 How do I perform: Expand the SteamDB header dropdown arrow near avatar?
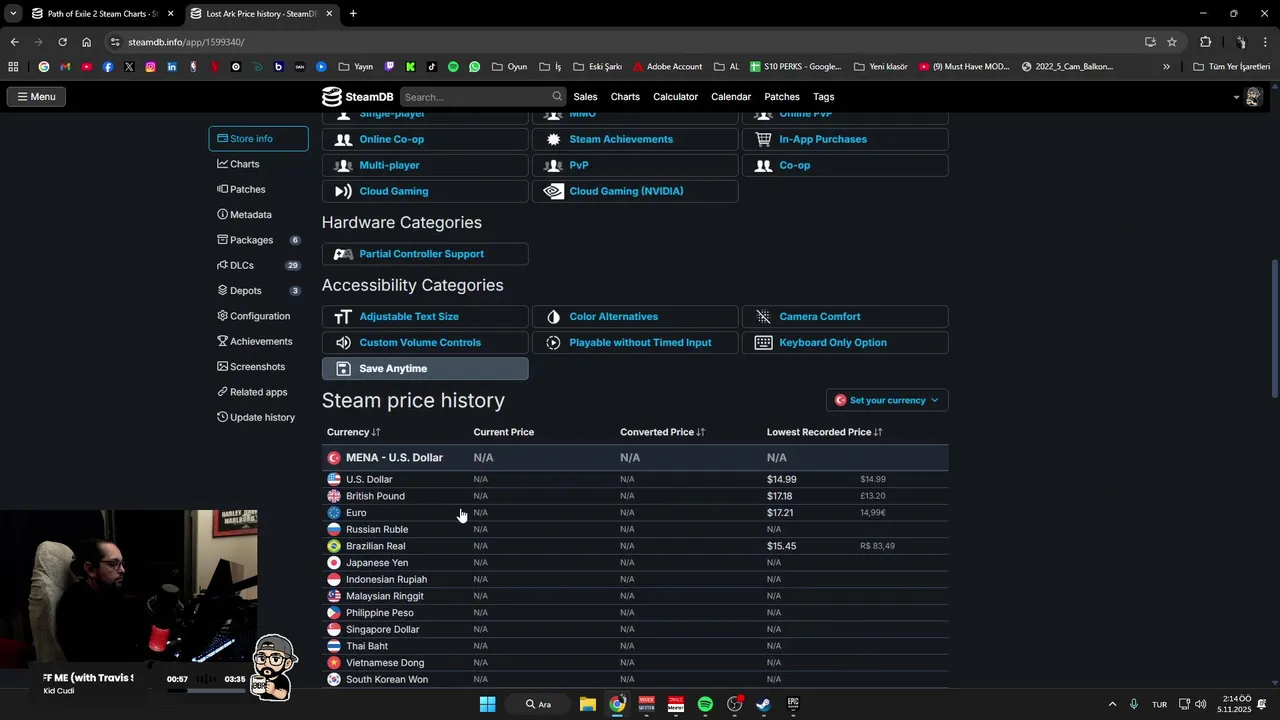click(x=1236, y=97)
